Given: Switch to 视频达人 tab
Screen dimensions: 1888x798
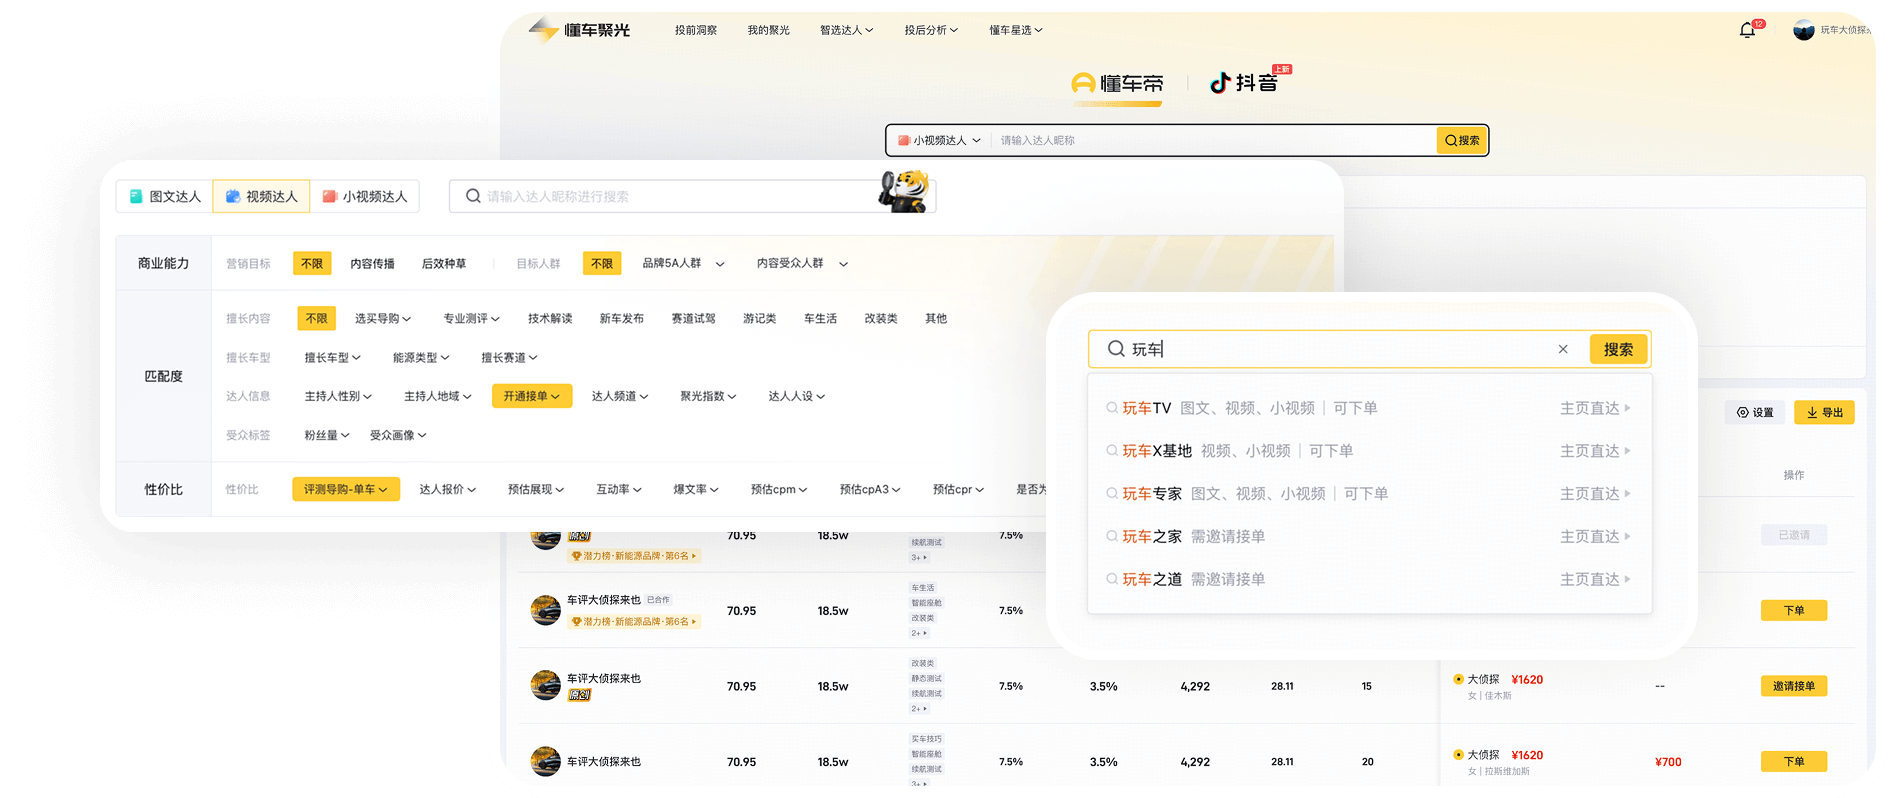Looking at the screenshot, I should point(262,196).
